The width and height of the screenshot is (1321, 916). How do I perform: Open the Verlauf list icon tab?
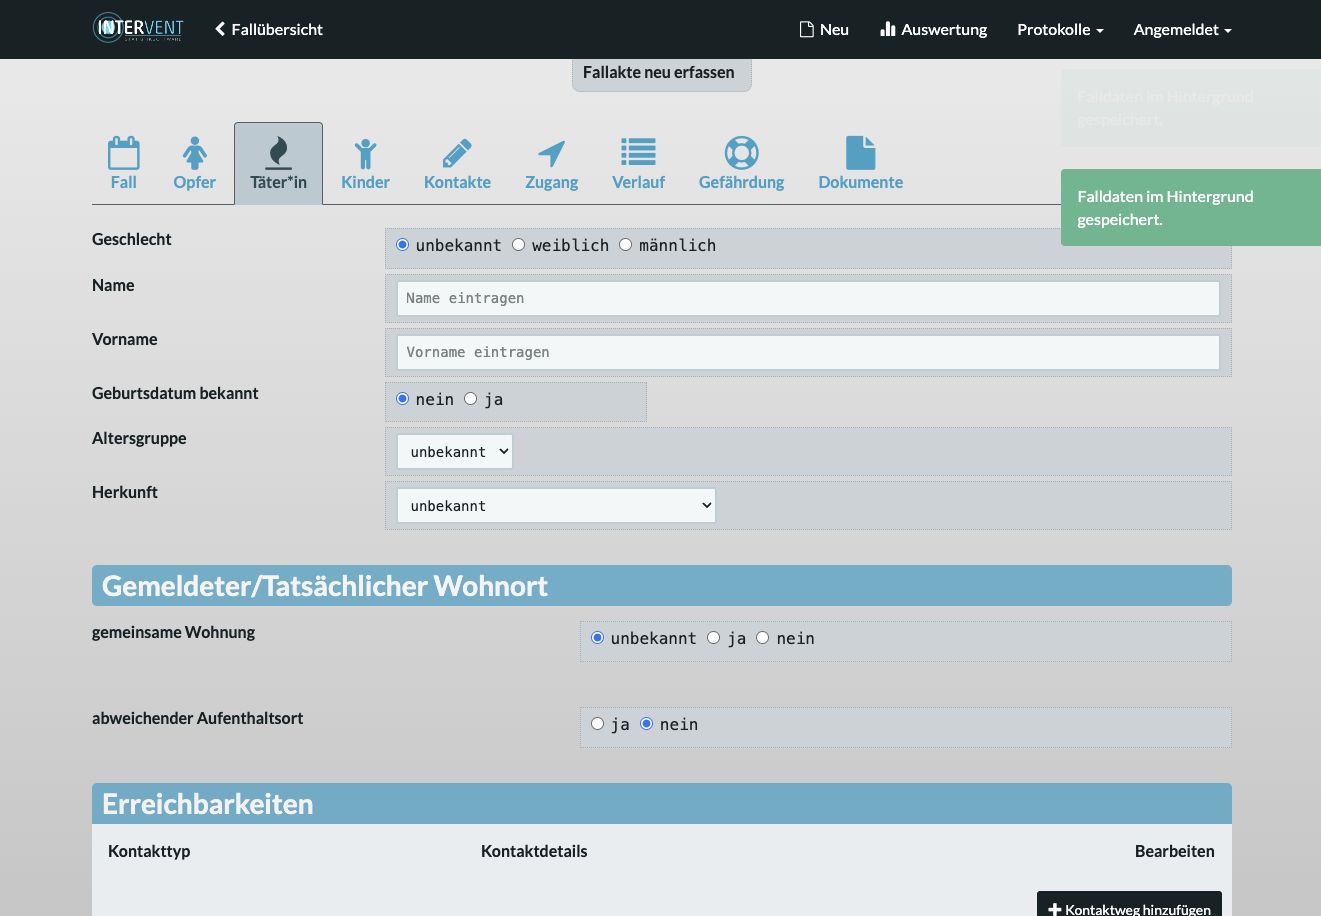[x=638, y=153]
